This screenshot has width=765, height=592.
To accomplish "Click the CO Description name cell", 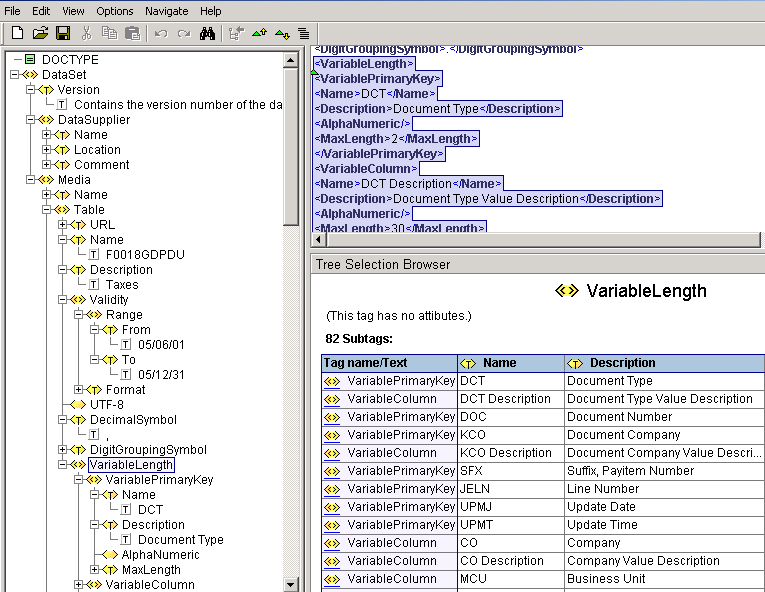I will (x=511, y=561).
